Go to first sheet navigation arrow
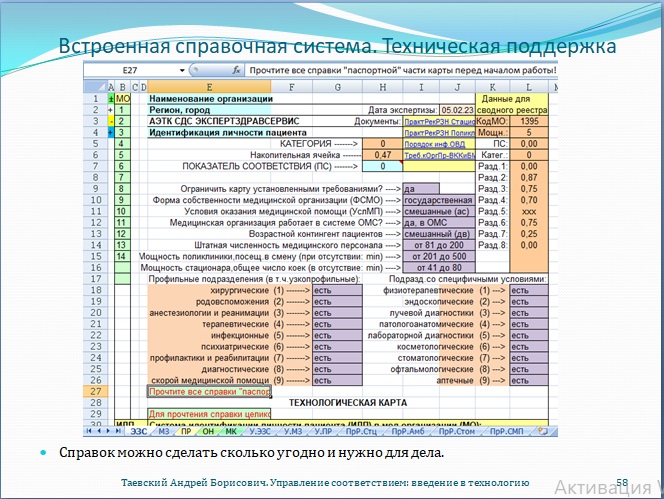 pos(89,431)
